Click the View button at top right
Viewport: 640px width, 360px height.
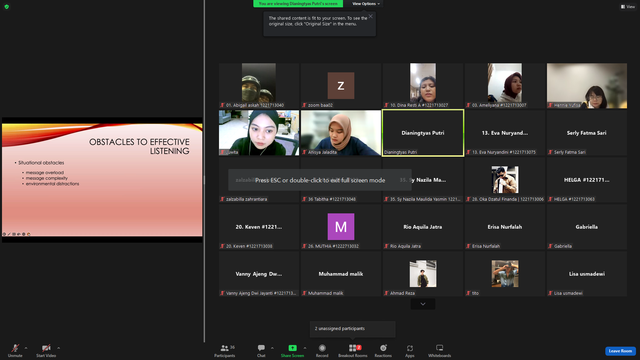pyautogui.click(x=628, y=7)
